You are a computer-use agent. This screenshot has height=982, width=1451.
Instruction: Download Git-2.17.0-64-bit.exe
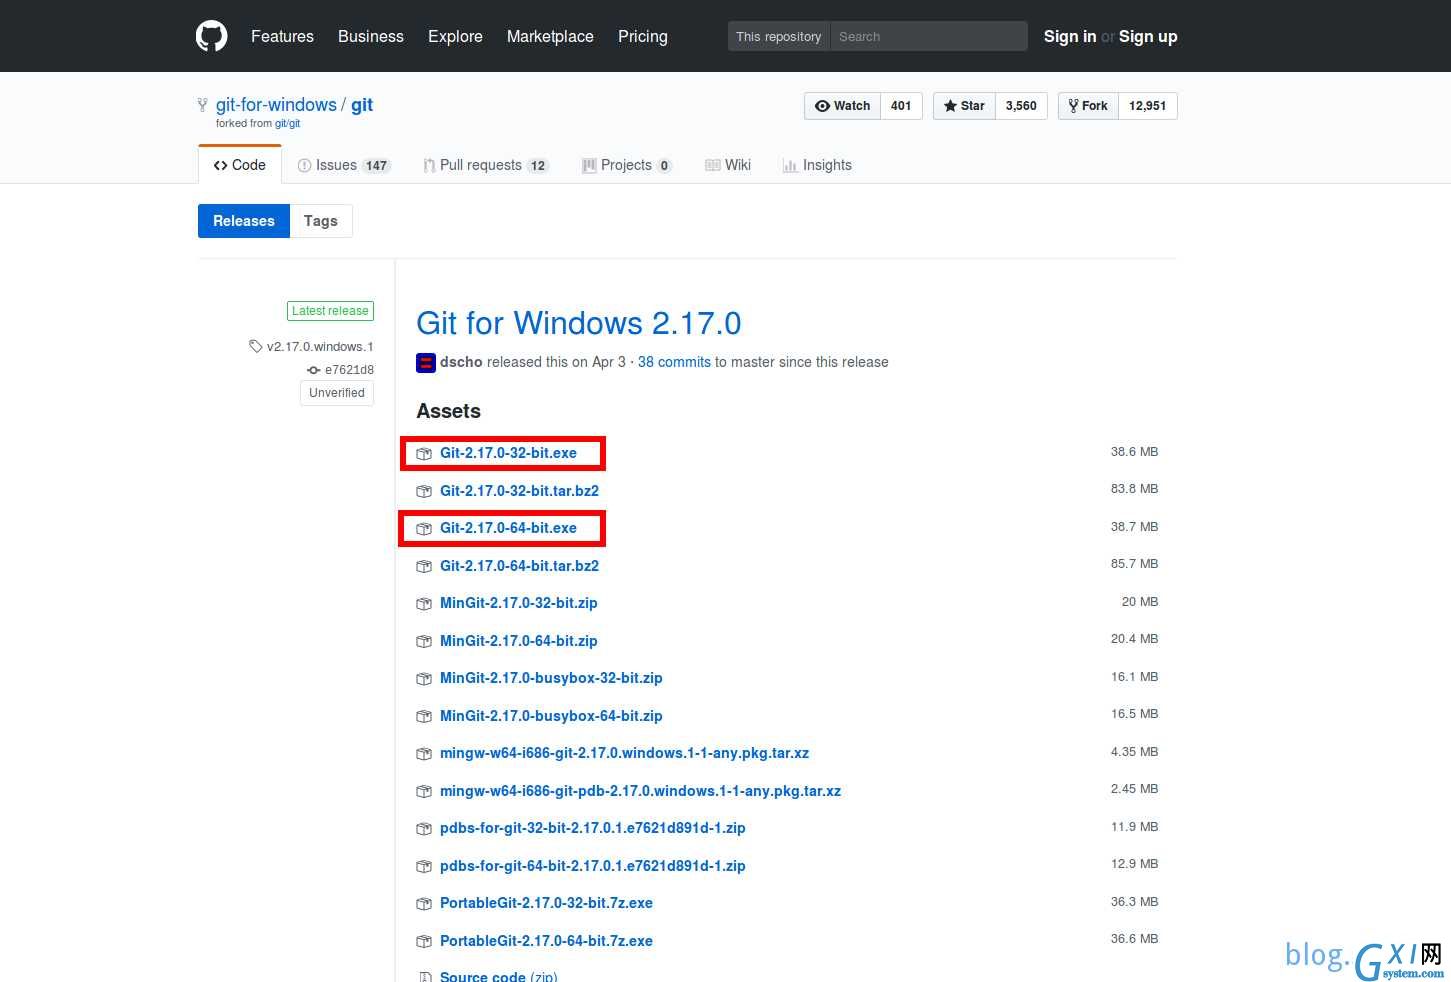(x=508, y=528)
